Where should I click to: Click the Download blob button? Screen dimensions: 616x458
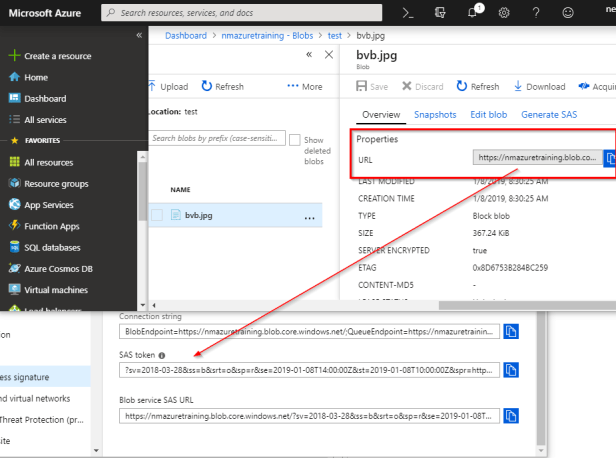coord(538,87)
